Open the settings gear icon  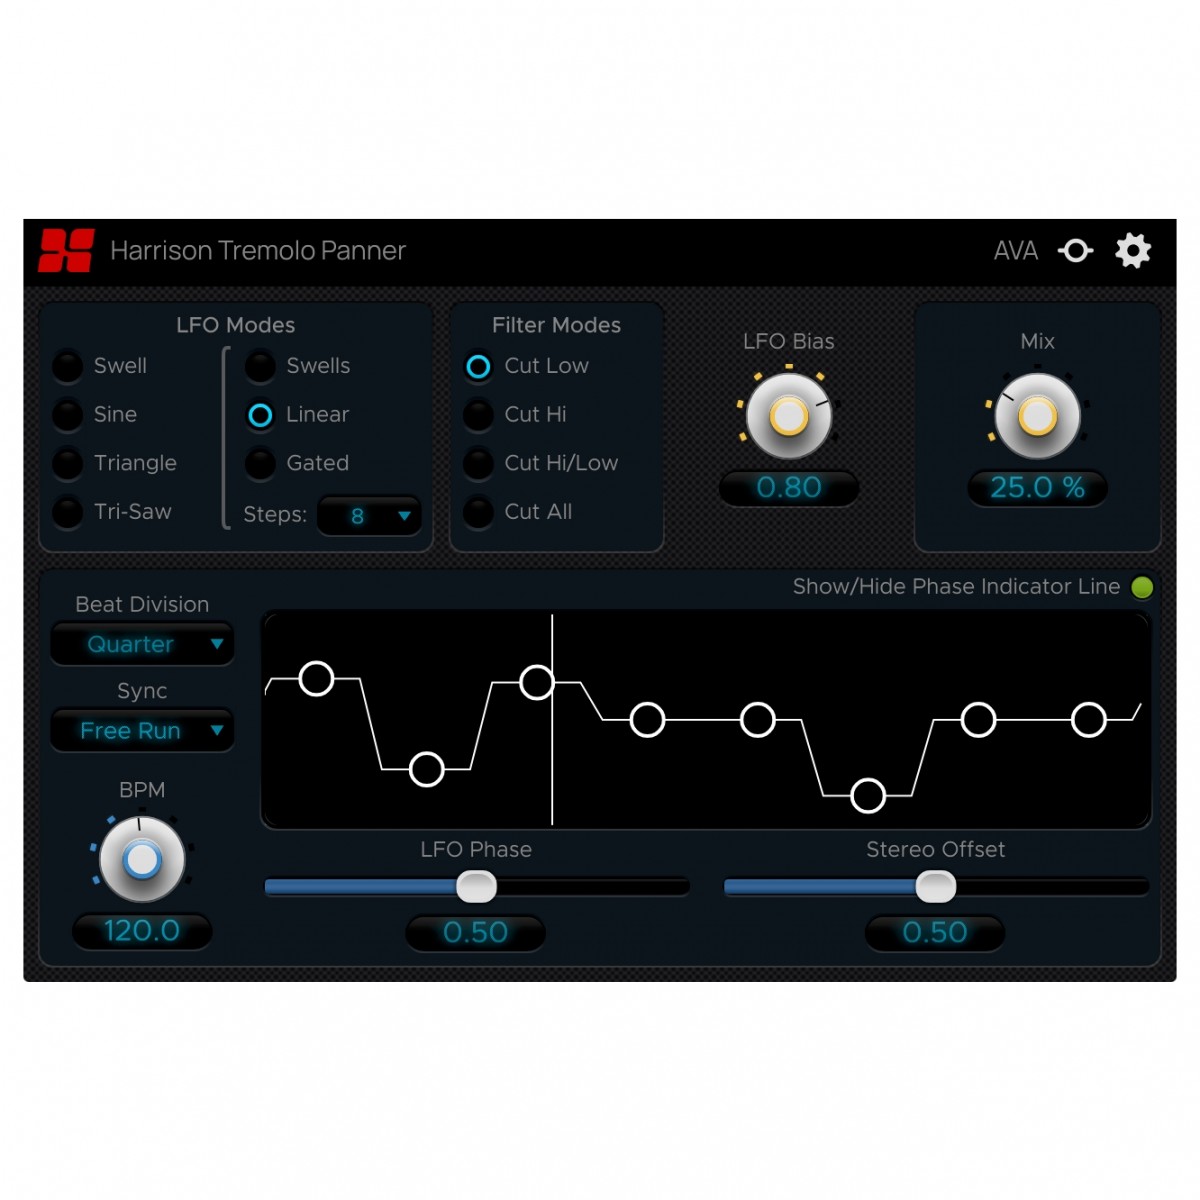(x=1133, y=250)
